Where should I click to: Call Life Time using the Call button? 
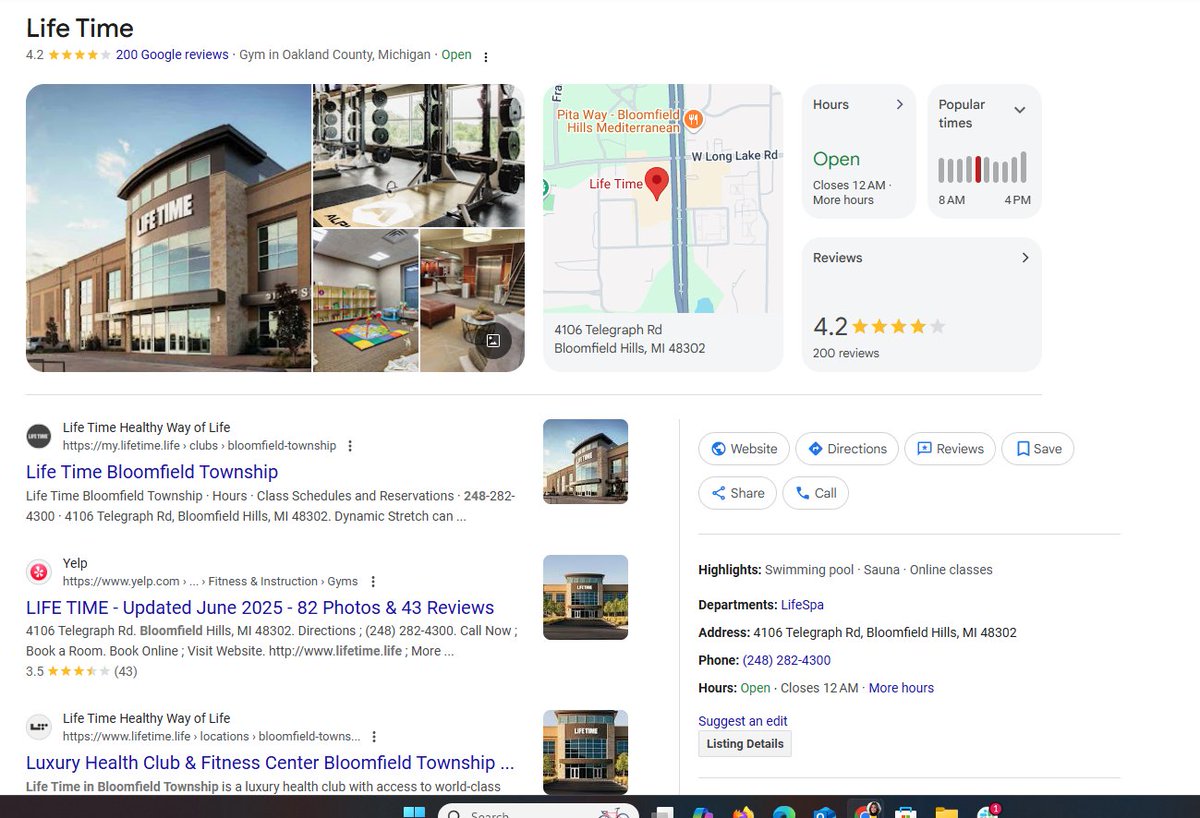(x=815, y=493)
